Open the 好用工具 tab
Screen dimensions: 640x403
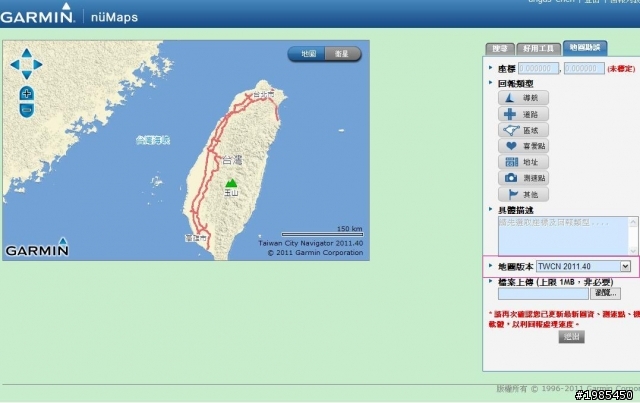click(x=538, y=49)
